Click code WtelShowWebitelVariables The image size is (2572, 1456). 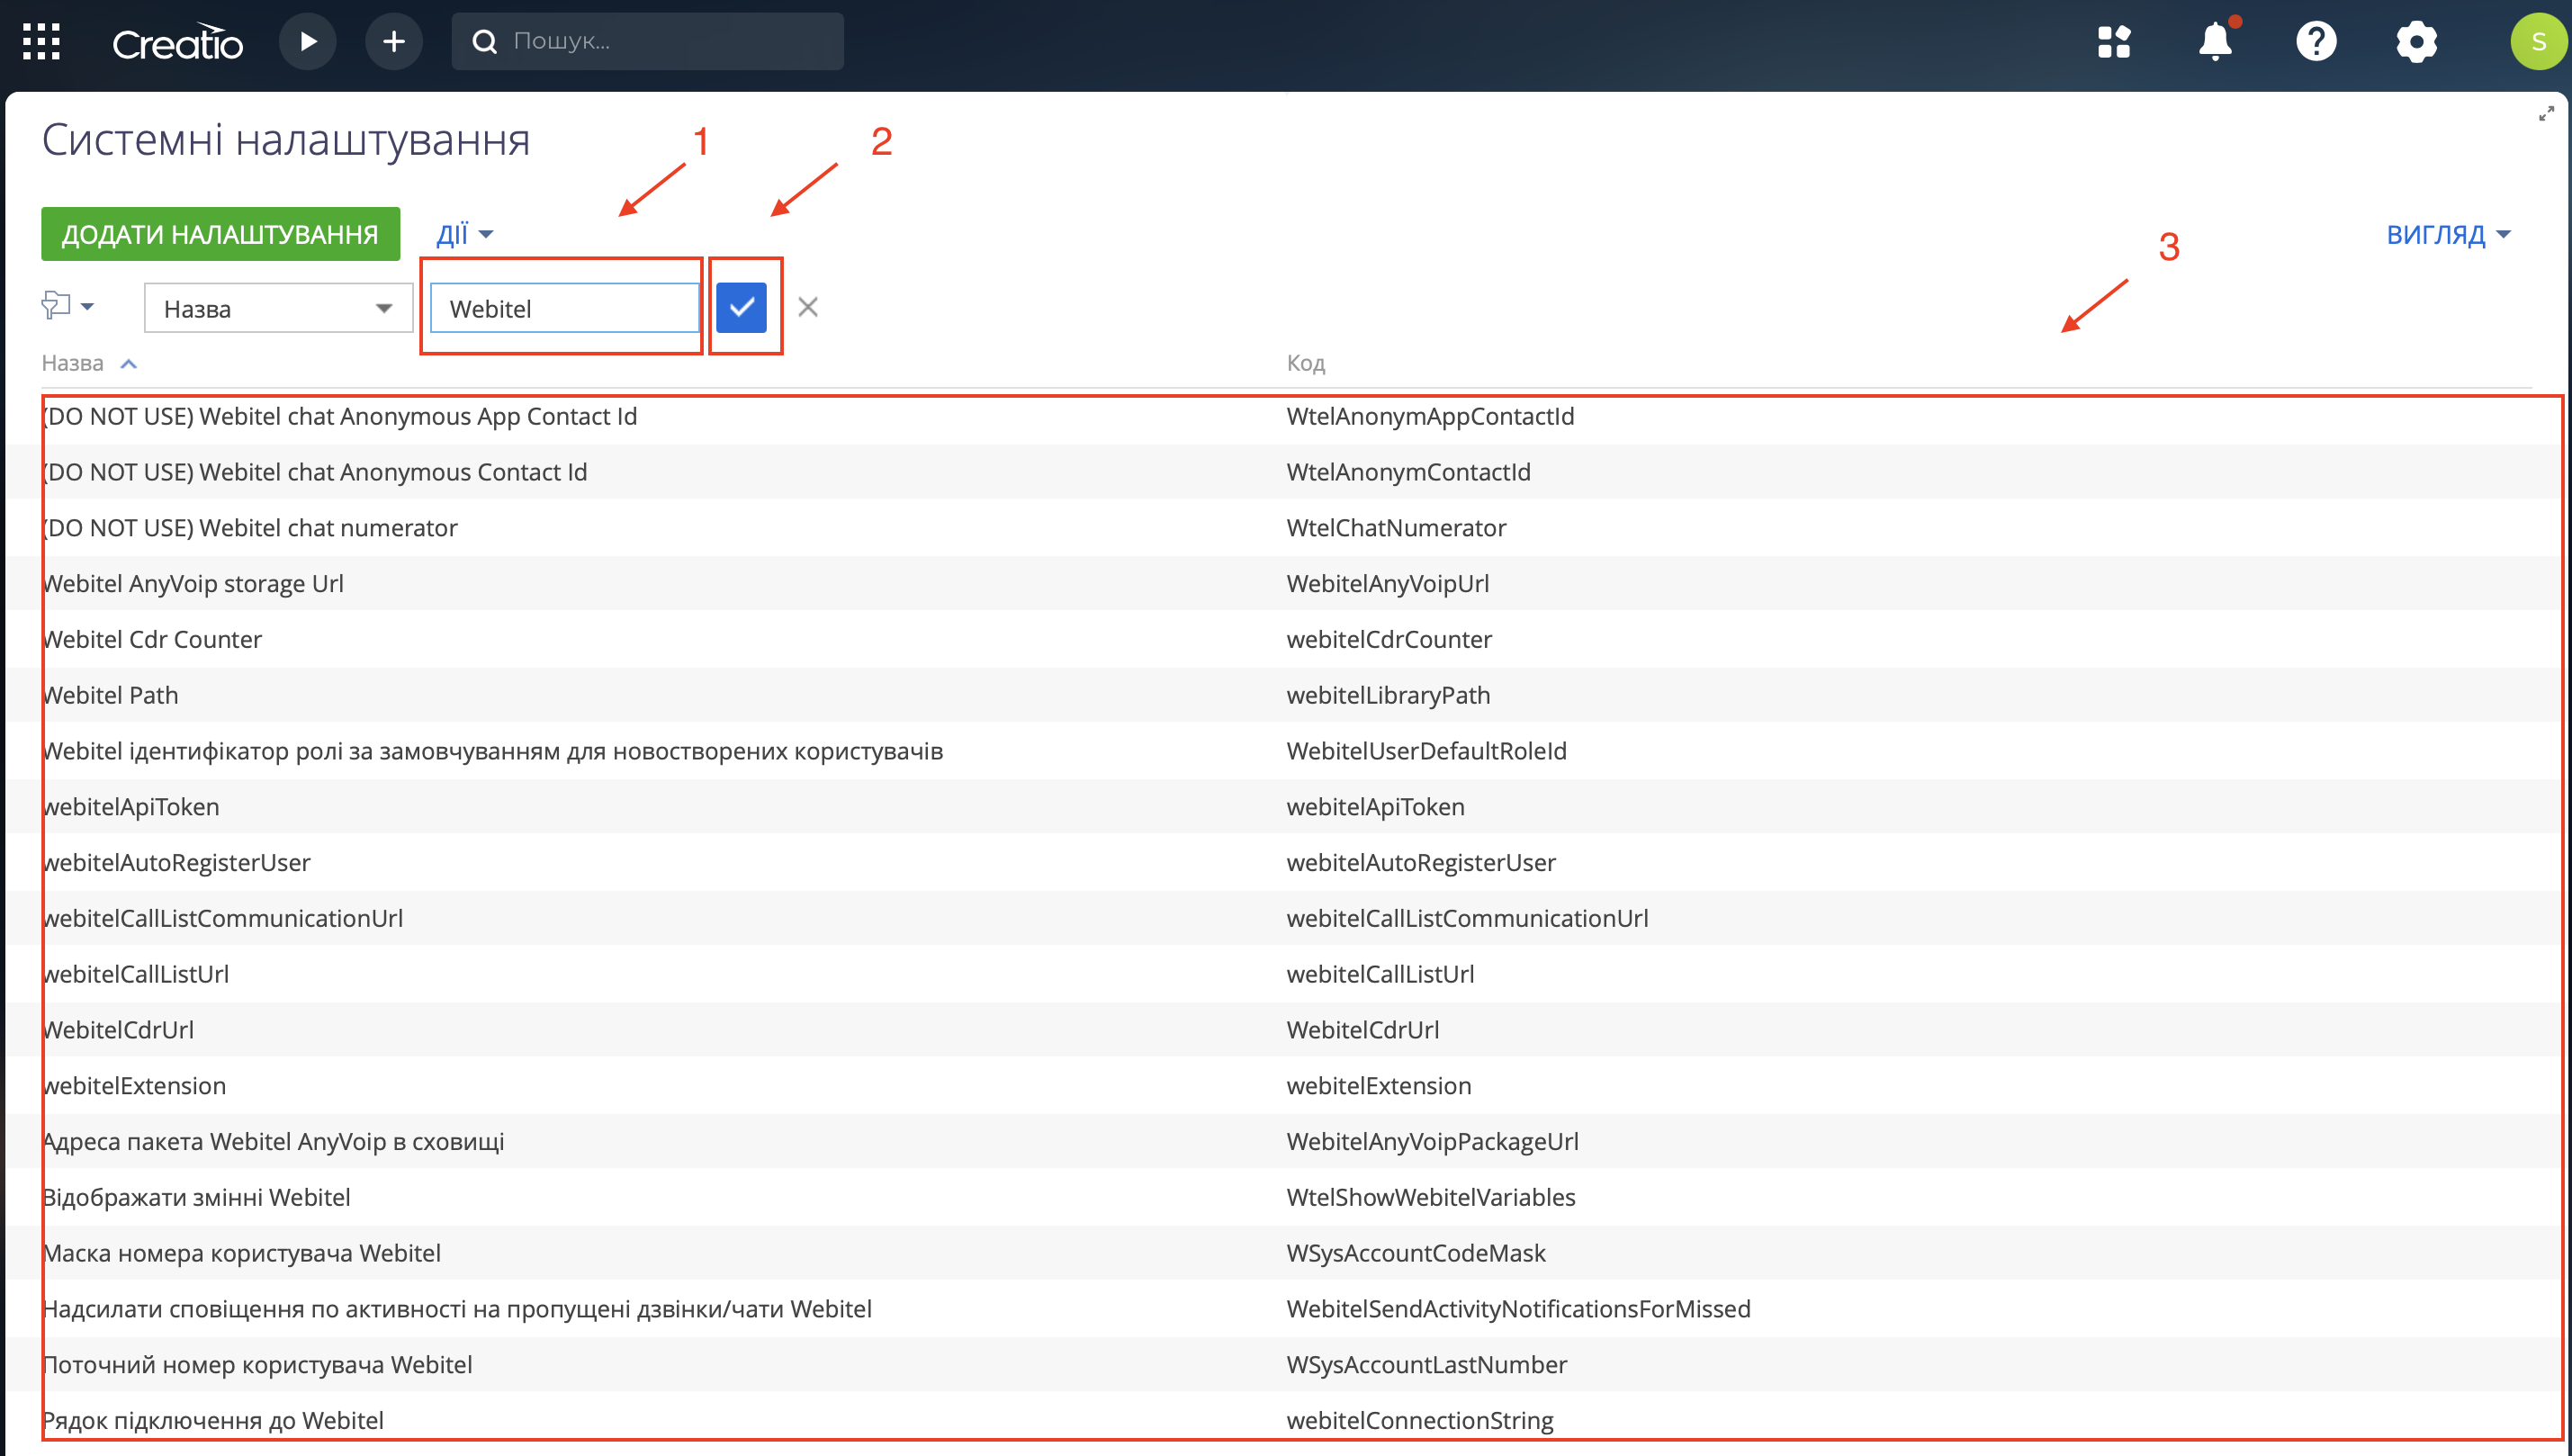tap(1431, 1198)
